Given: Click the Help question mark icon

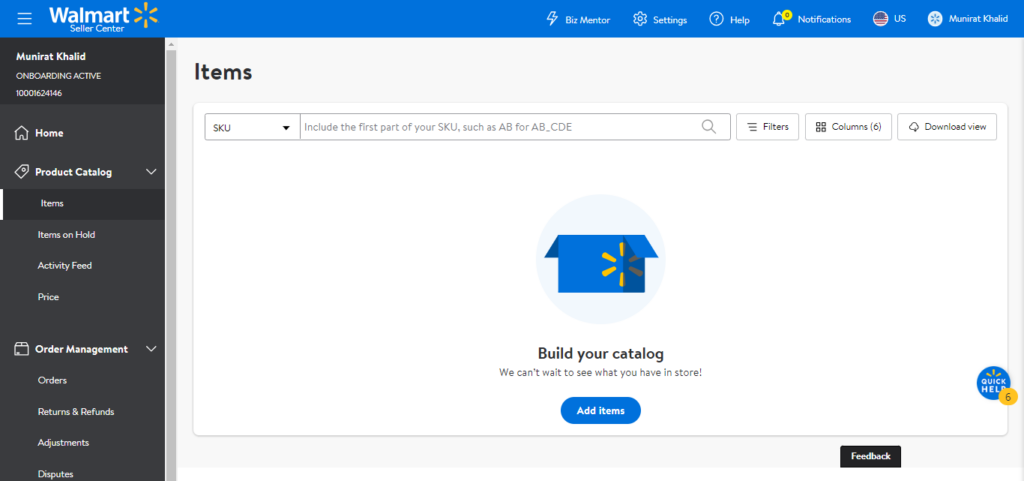Looking at the screenshot, I should (x=716, y=19).
